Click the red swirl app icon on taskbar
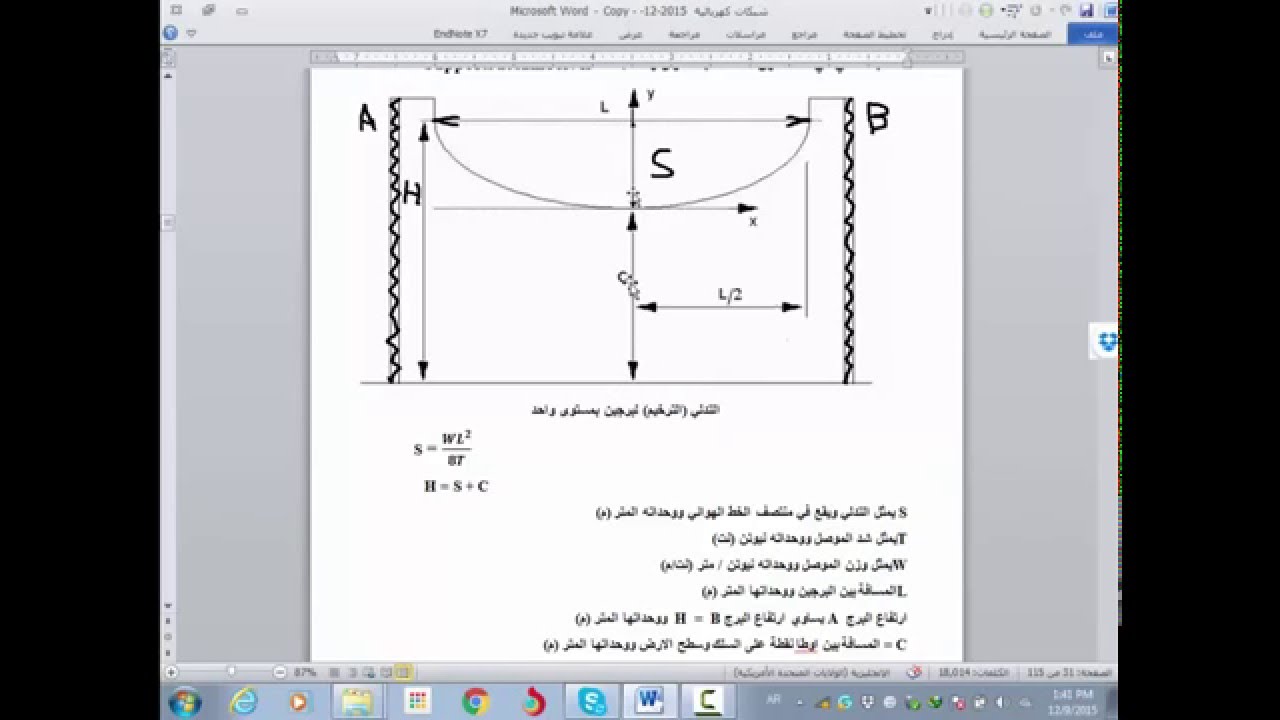The height and width of the screenshot is (720, 1280). 533,700
